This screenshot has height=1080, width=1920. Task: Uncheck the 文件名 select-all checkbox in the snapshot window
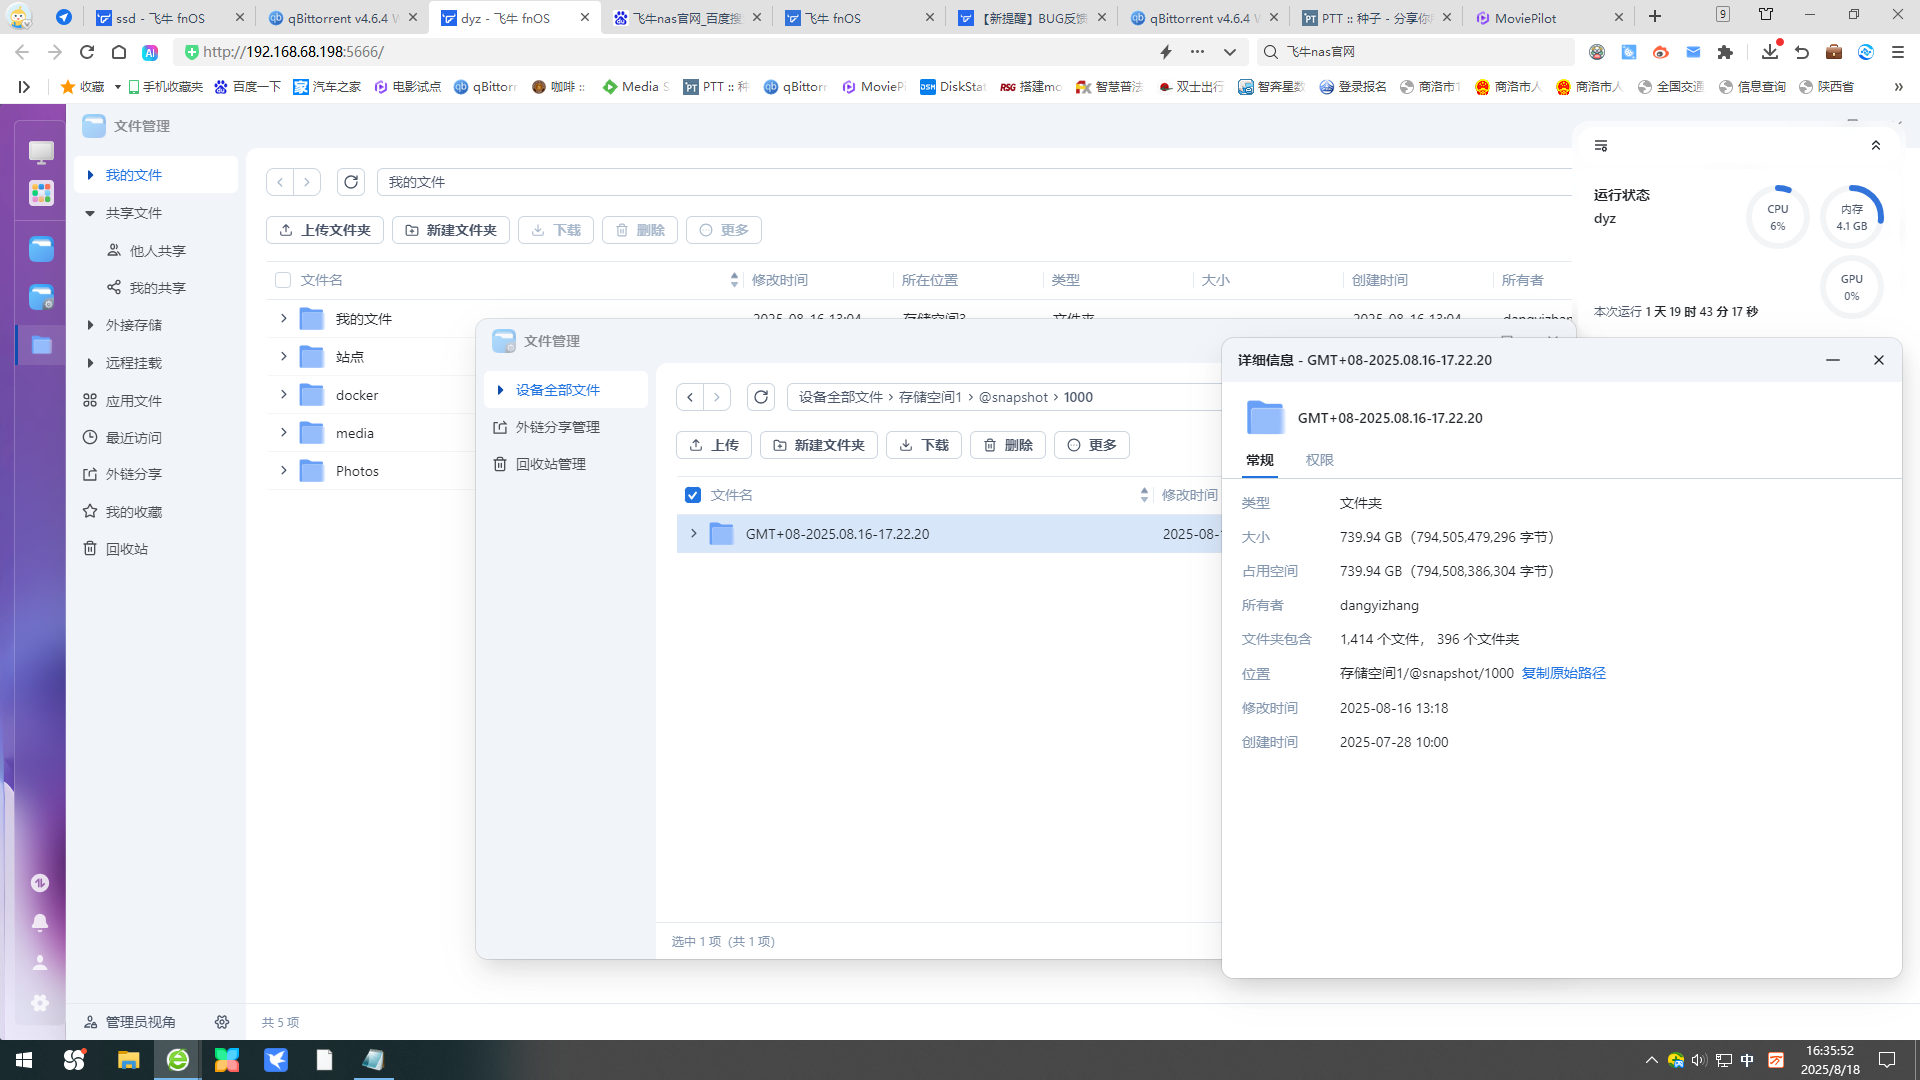(693, 495)
